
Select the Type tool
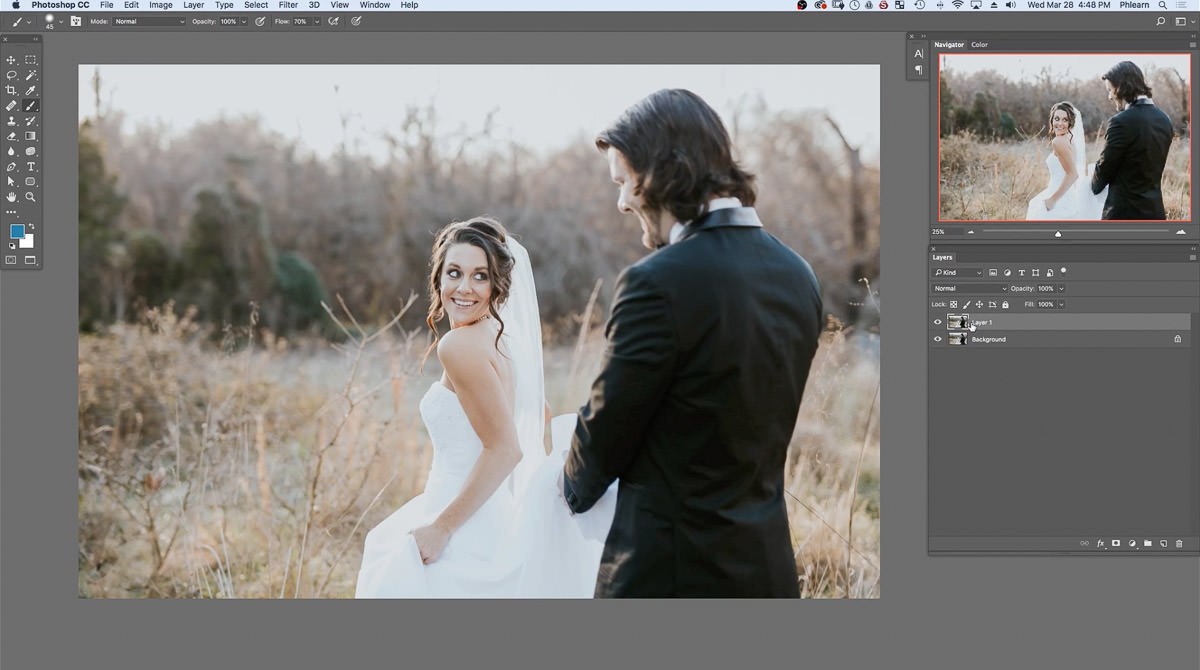pos(31,166)
